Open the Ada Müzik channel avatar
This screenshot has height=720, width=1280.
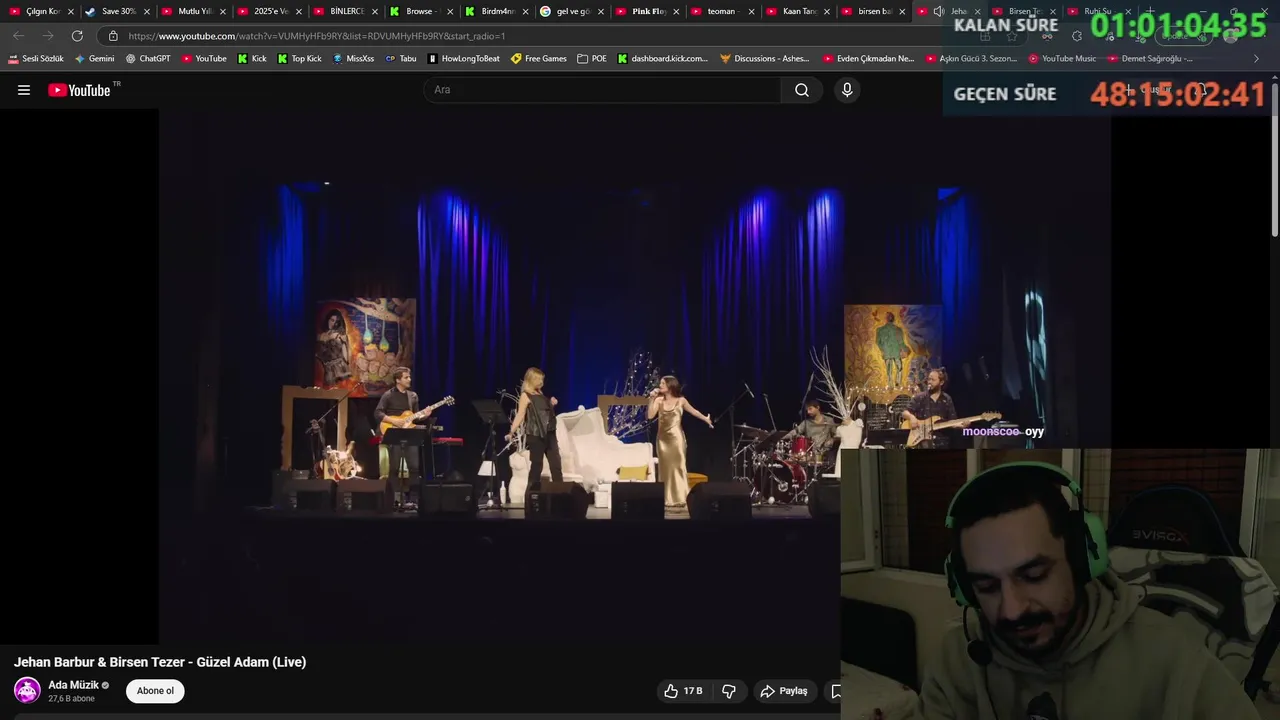(x=27, y=690)
